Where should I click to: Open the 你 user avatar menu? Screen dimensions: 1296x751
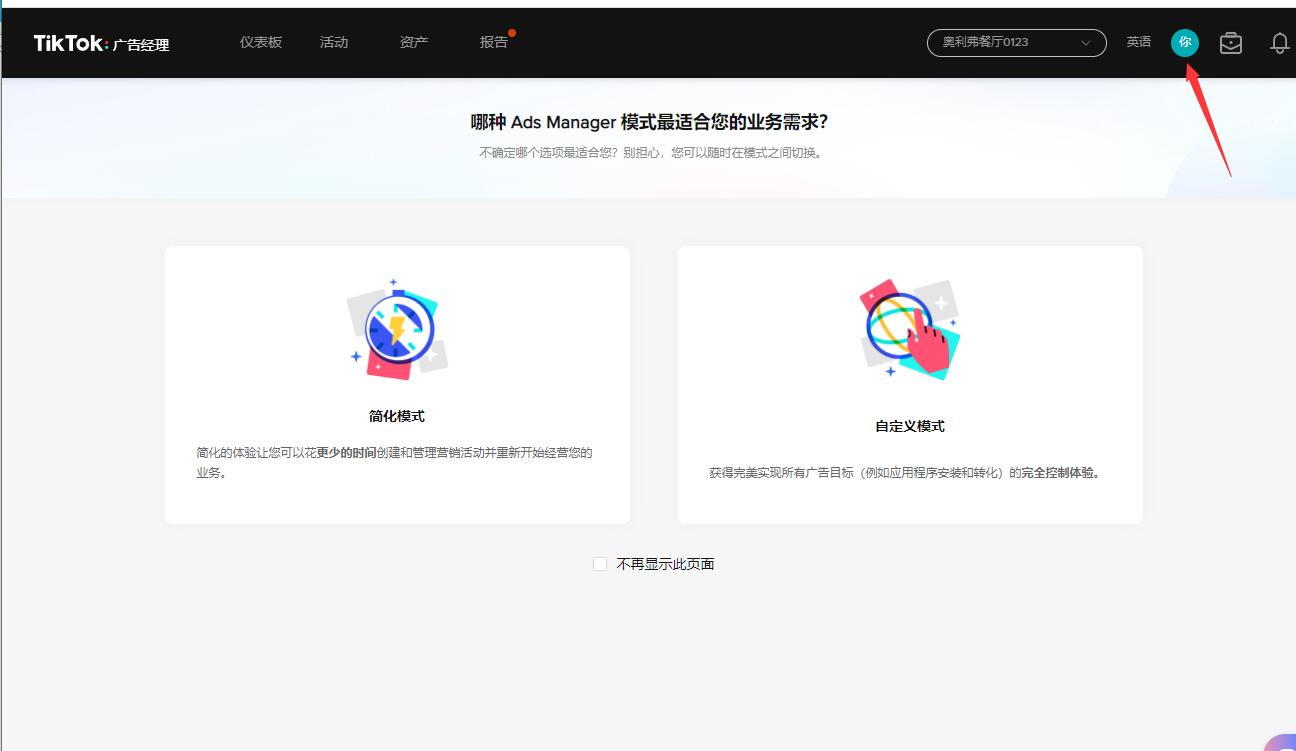[1185, 42]
